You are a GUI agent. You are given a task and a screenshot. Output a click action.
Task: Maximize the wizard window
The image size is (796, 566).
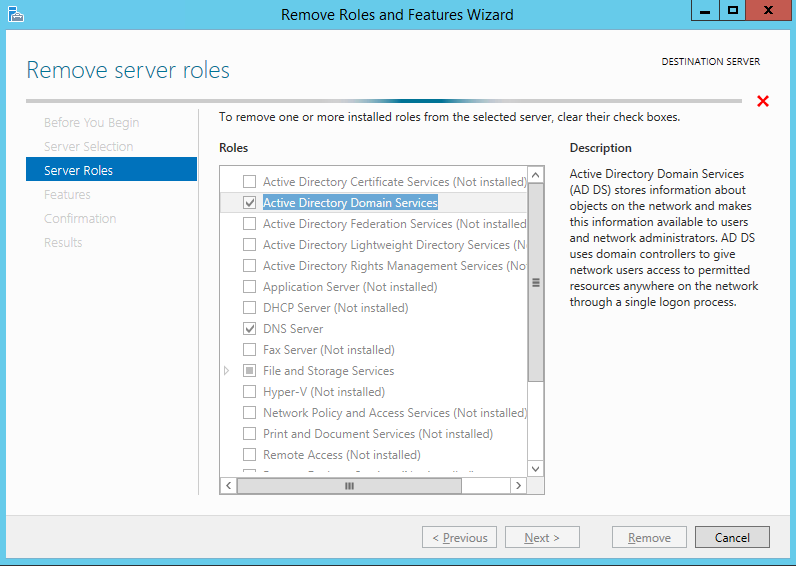[733, 10]
